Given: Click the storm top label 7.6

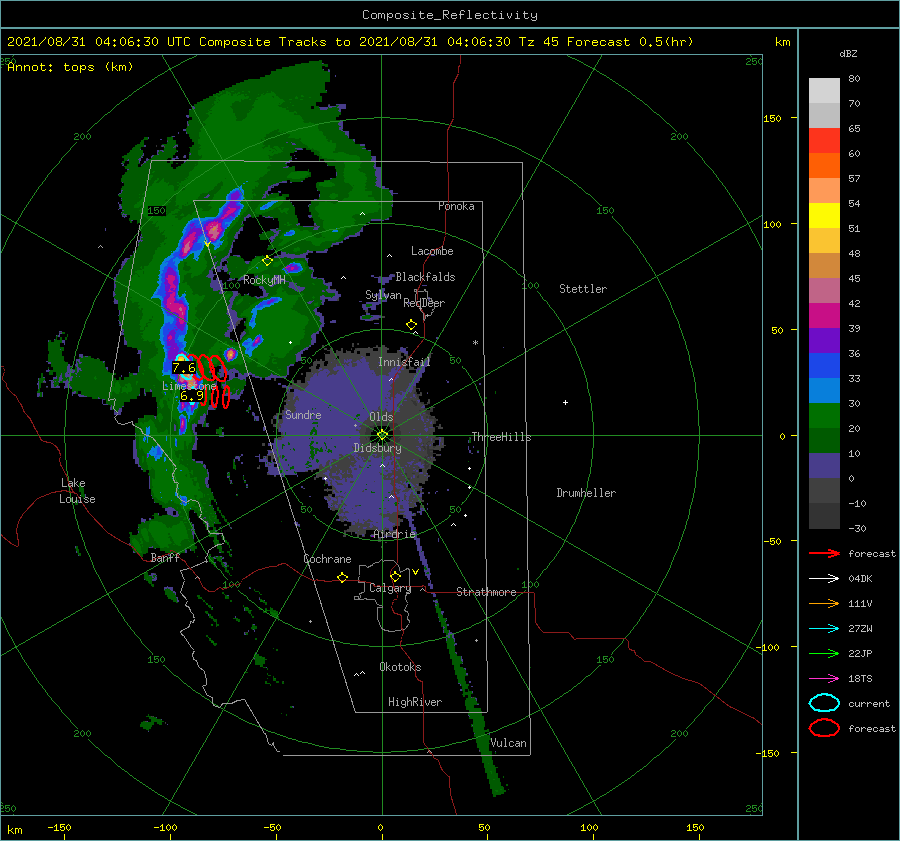Looking at the screenshot, I should [x=184, y=367].
